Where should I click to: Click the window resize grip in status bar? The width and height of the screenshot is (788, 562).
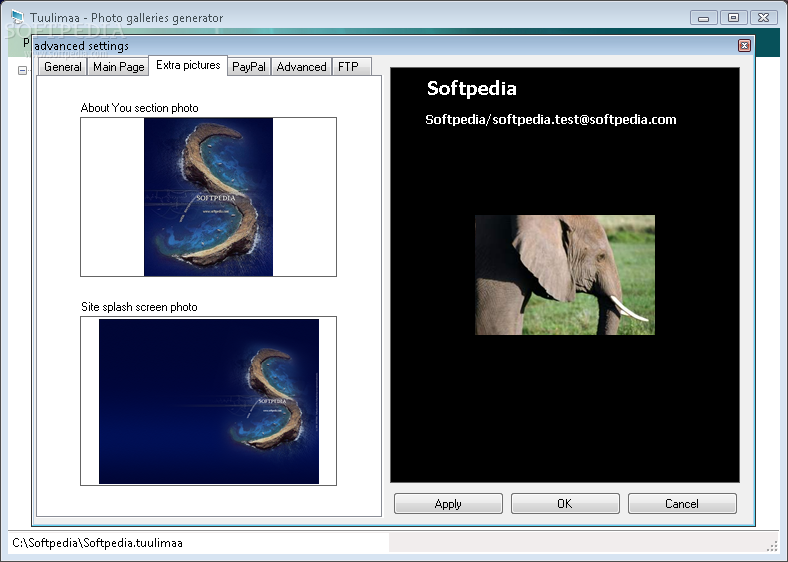772,546
